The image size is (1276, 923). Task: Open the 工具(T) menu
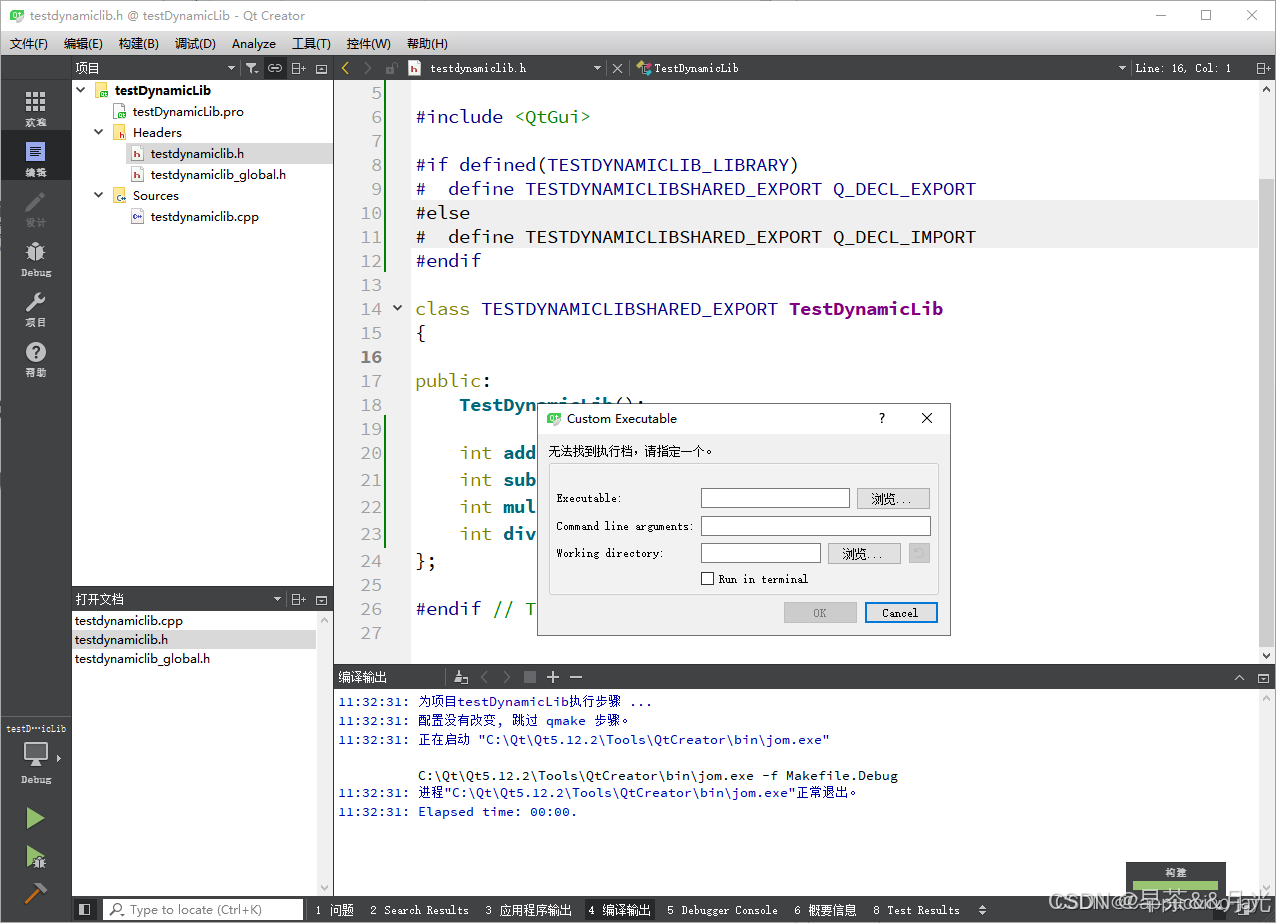click(311, 43)
